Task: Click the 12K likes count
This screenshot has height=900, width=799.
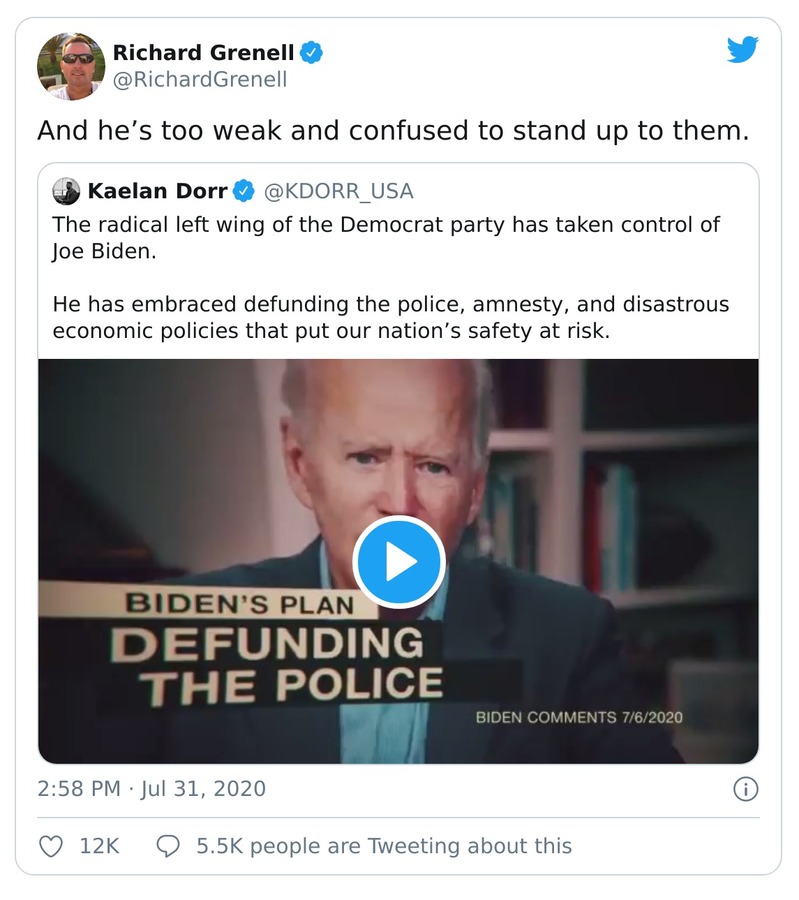Action: point(99,846)
